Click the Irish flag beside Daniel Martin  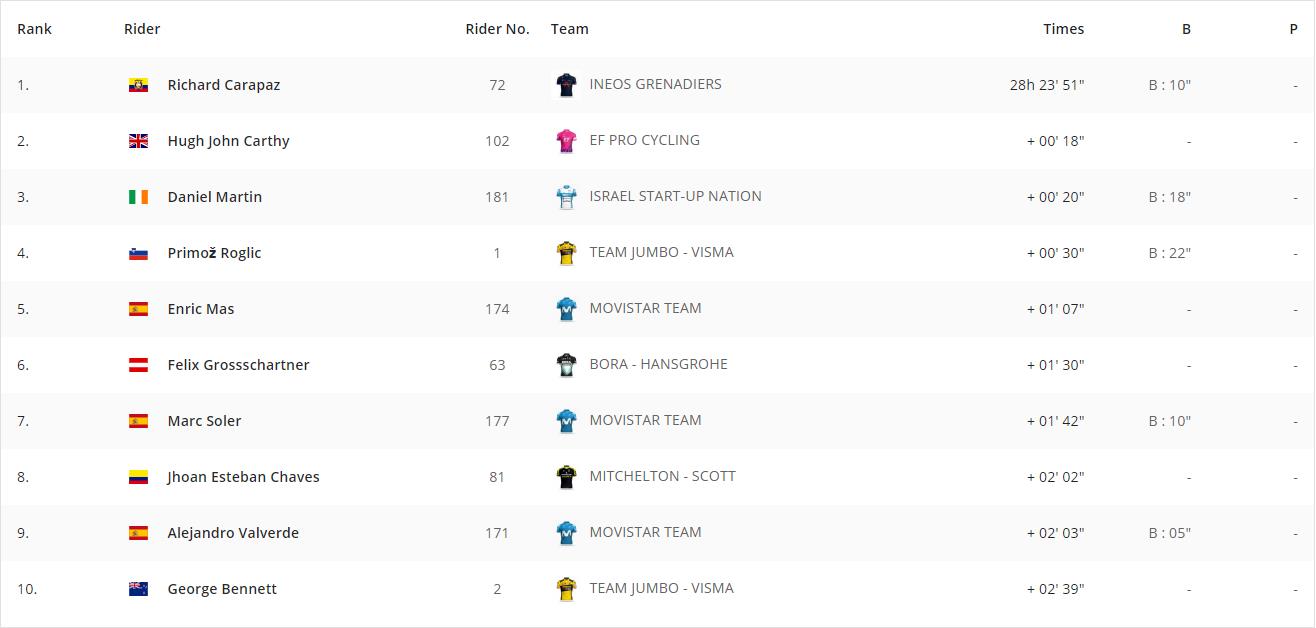[x=138, y=197]
